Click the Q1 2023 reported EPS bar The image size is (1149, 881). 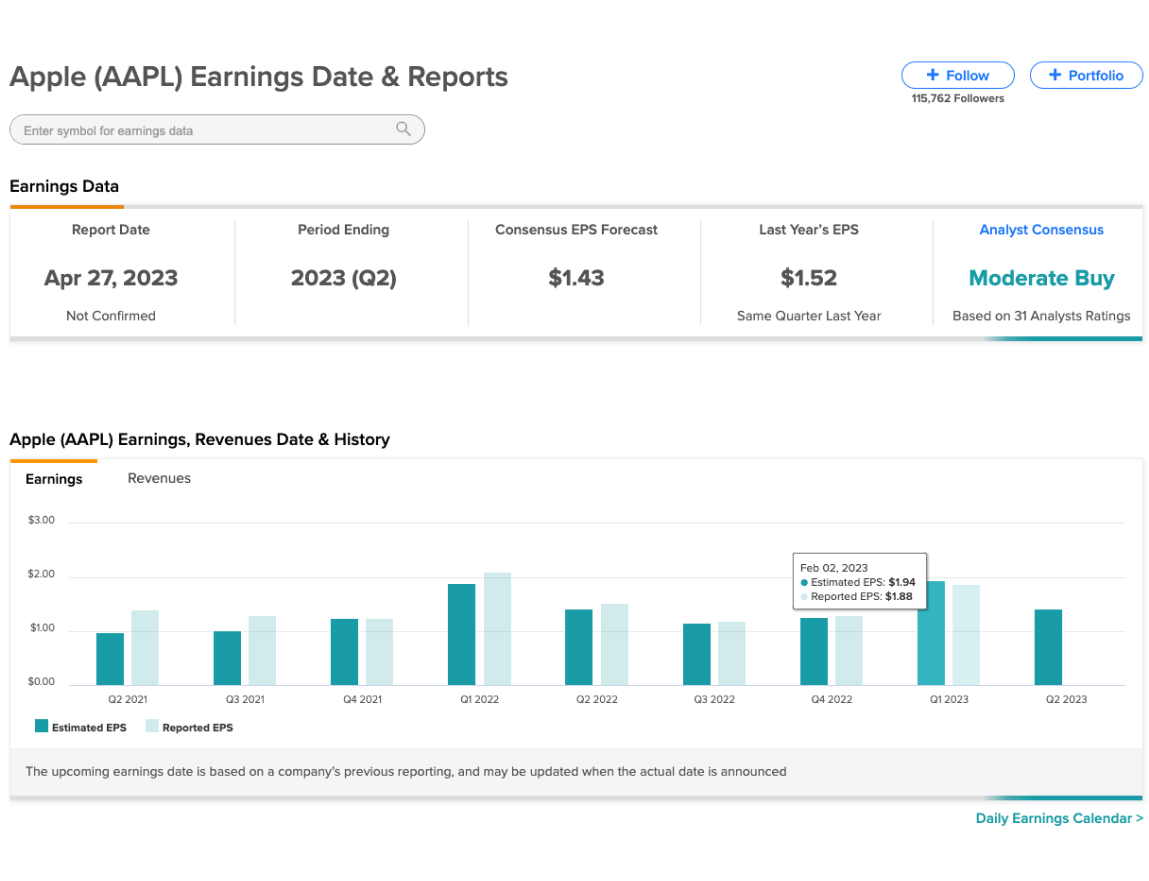click(x=966, y=635)
